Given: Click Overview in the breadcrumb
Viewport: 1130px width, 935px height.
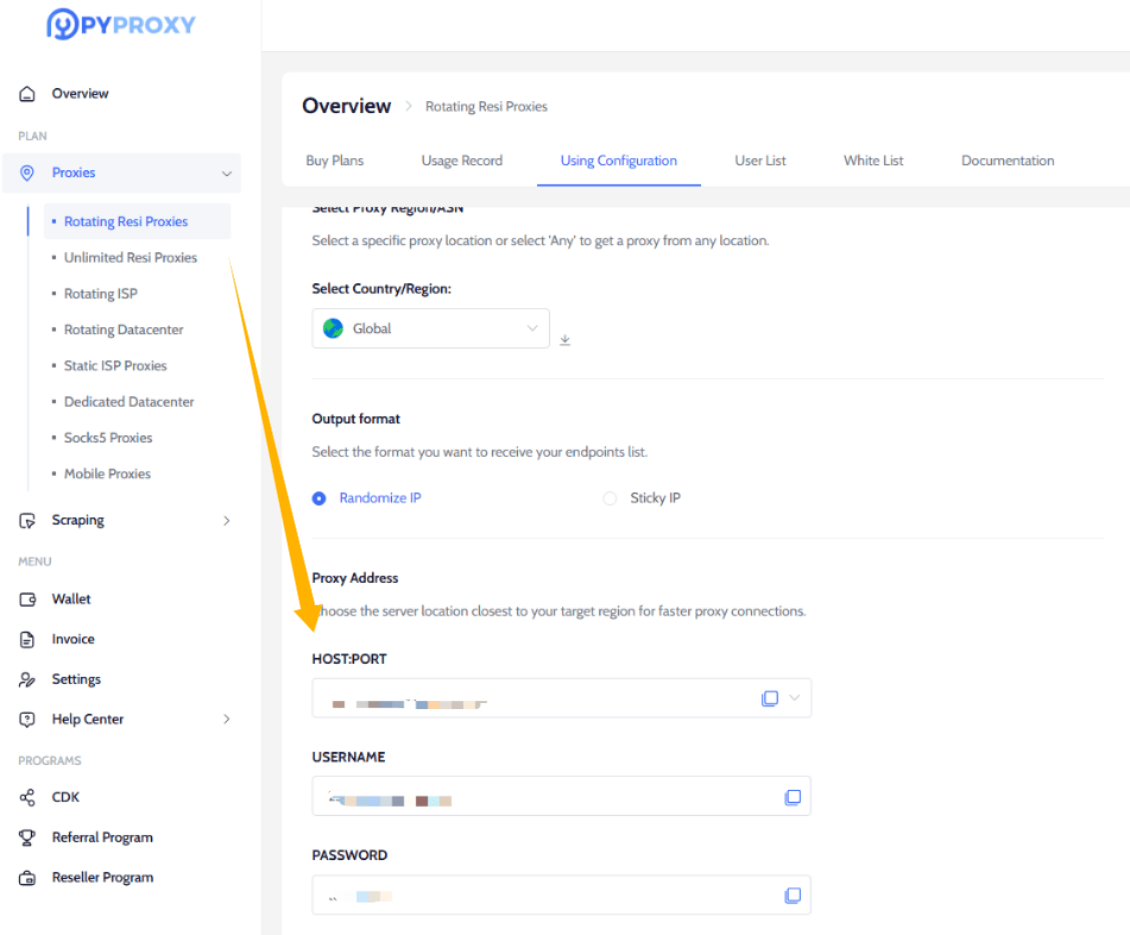Looking at the screenshot, I should [x=346, y=106].
